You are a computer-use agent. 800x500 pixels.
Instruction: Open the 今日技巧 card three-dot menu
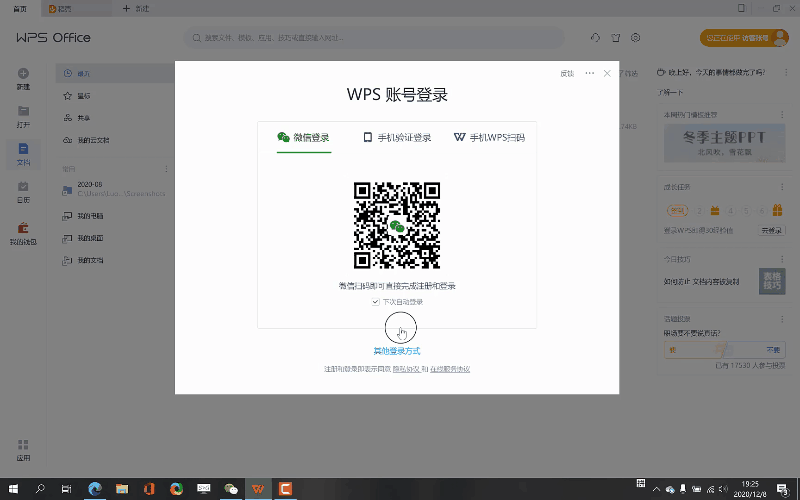[782, 259]
